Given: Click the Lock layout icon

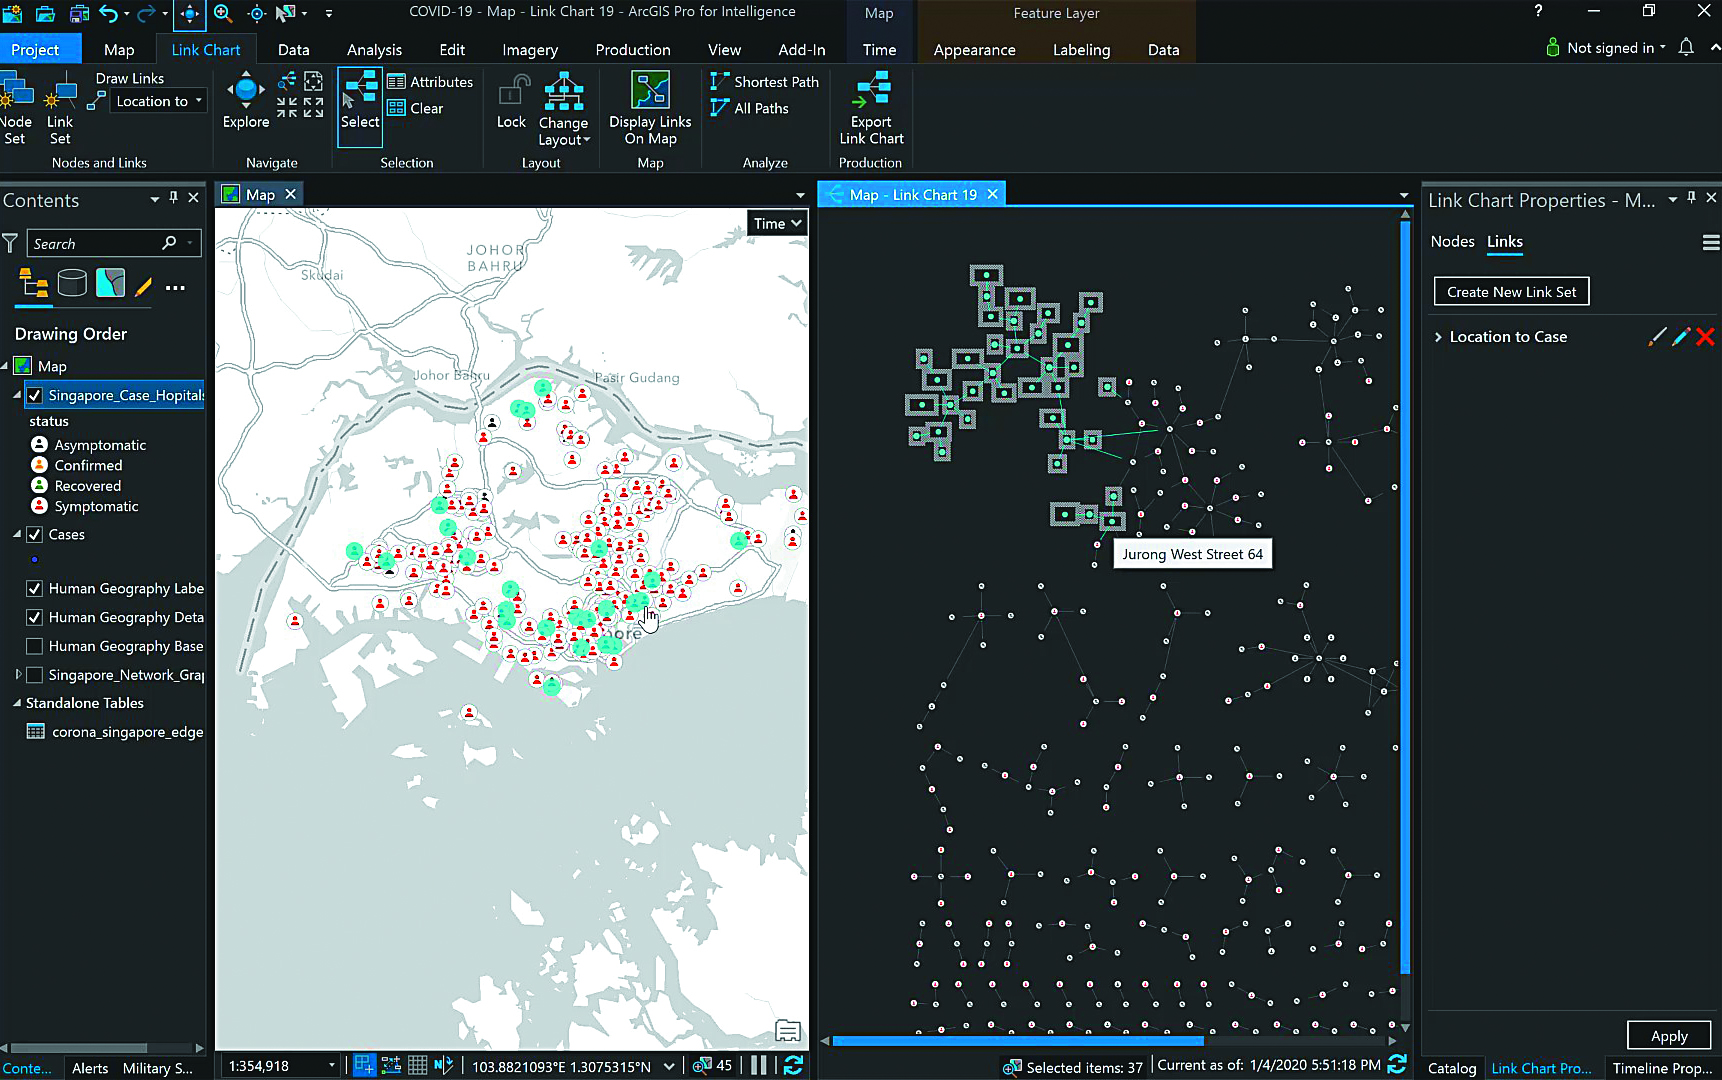Looking at the screenshot, I should pyautogui.click(x=511, y=101).
